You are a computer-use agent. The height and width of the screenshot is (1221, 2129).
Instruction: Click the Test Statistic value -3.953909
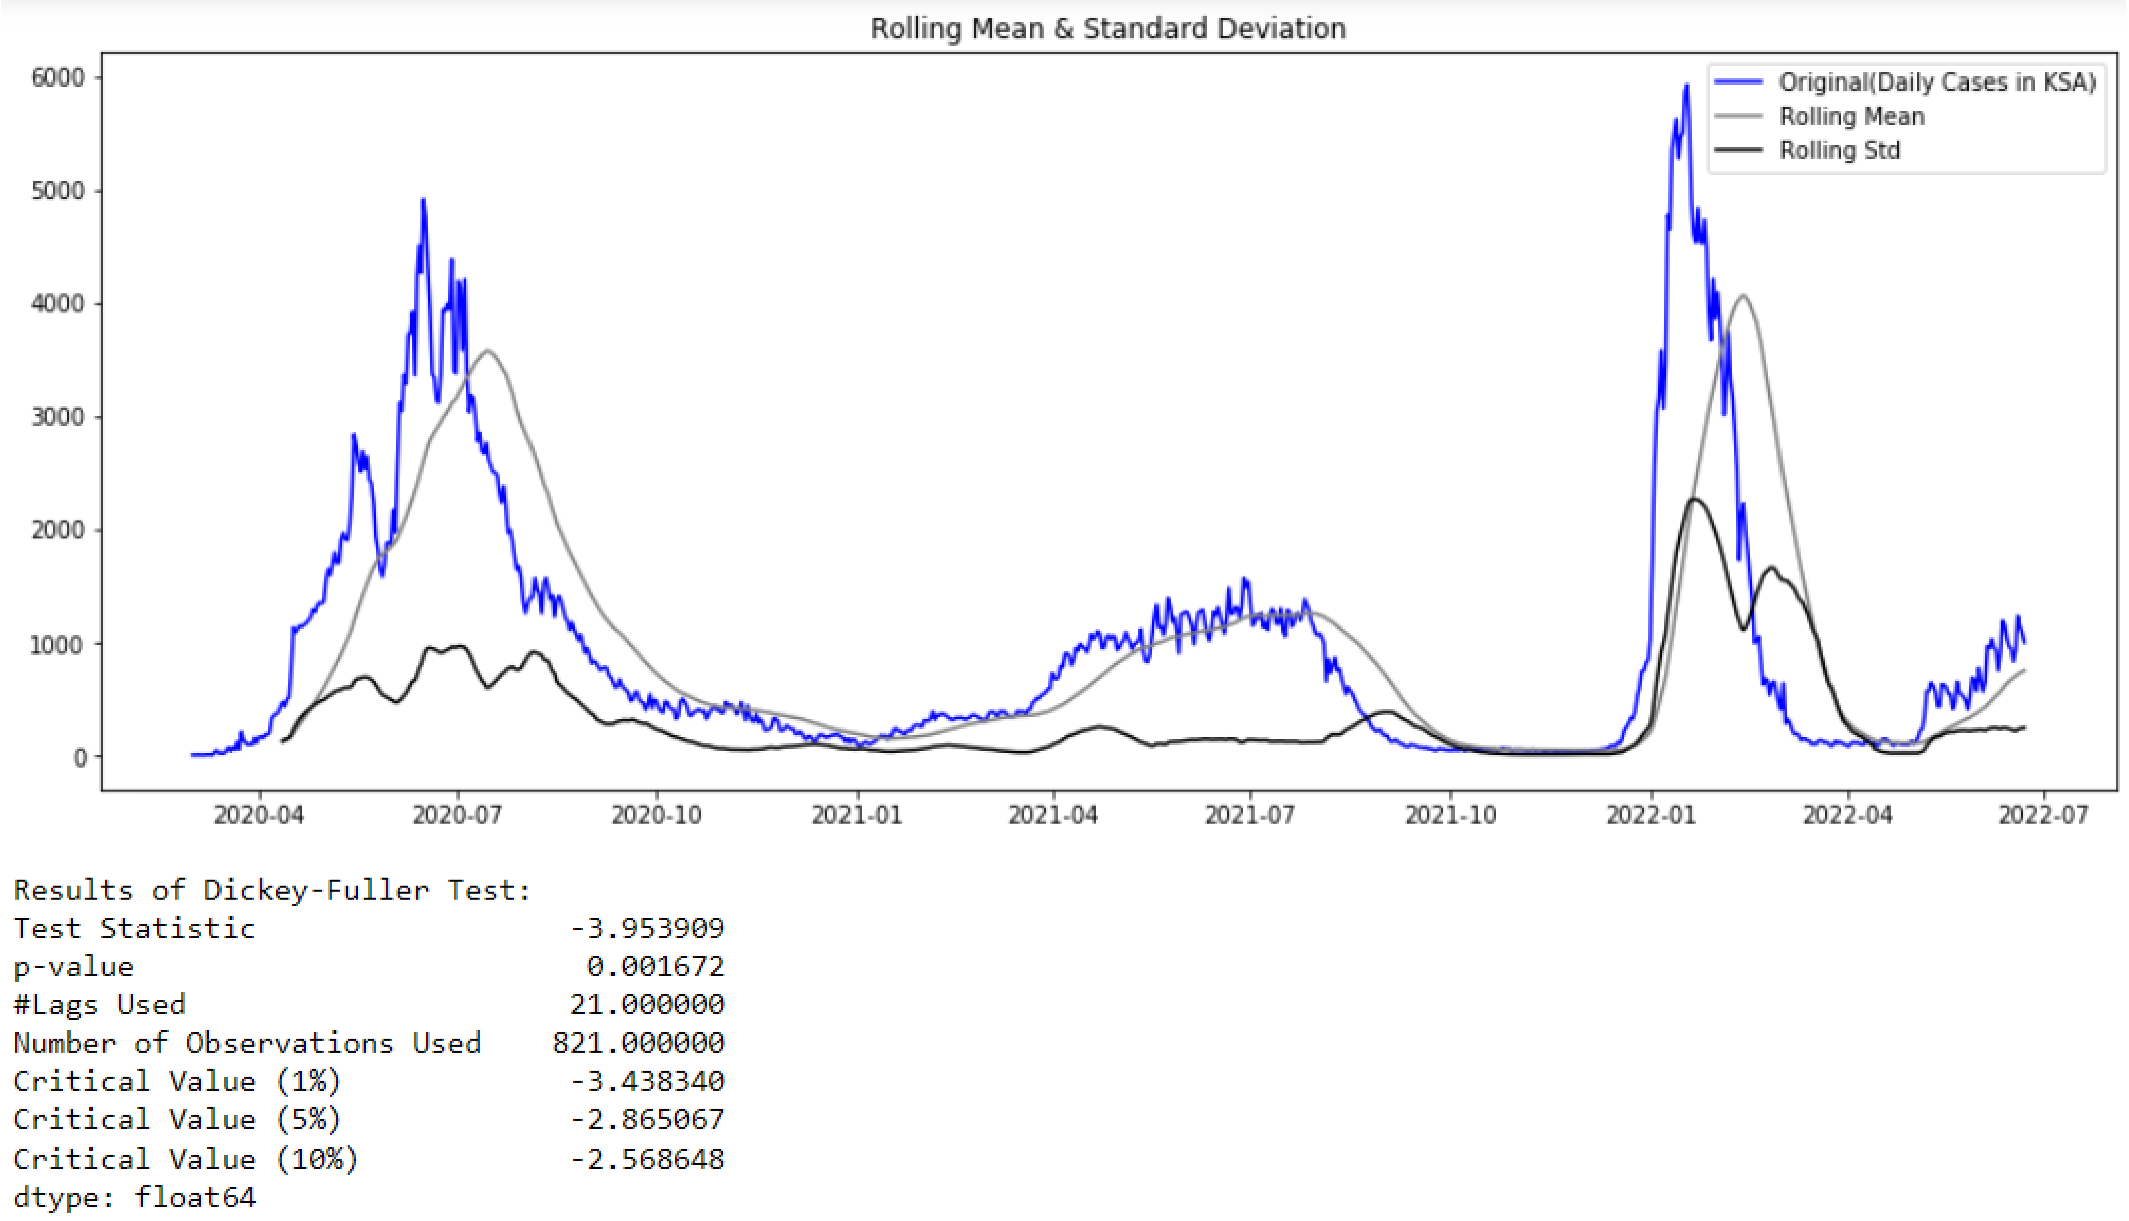[x=647, y=928]
